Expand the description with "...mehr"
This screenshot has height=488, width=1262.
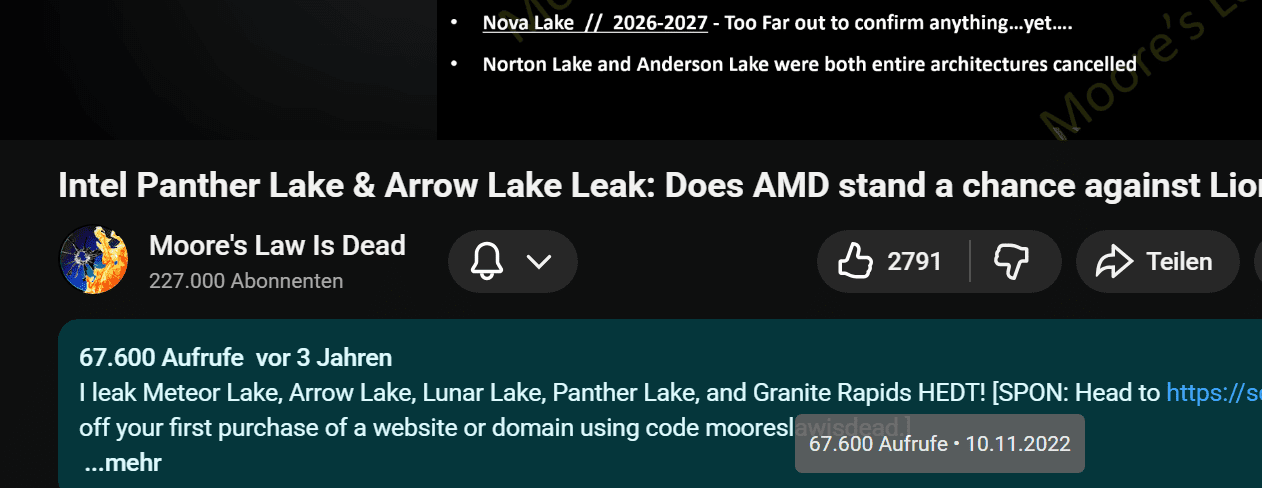click(x=122, y=463)
